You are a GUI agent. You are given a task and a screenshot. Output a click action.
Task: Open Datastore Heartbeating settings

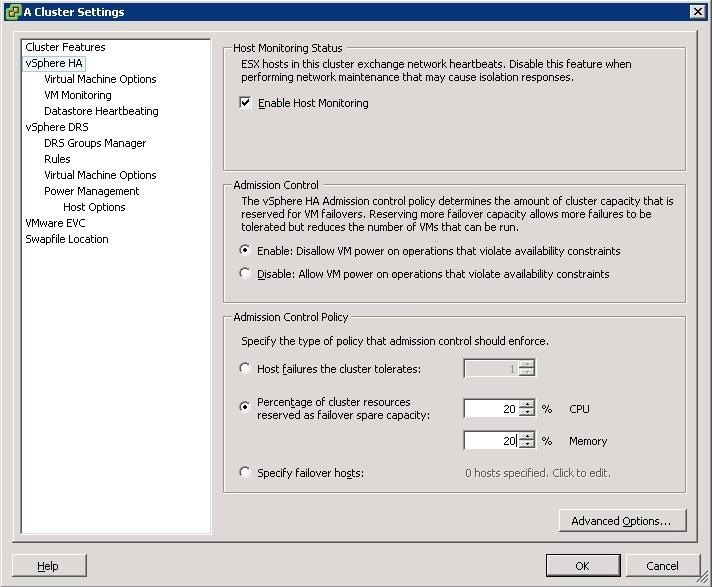101,111
